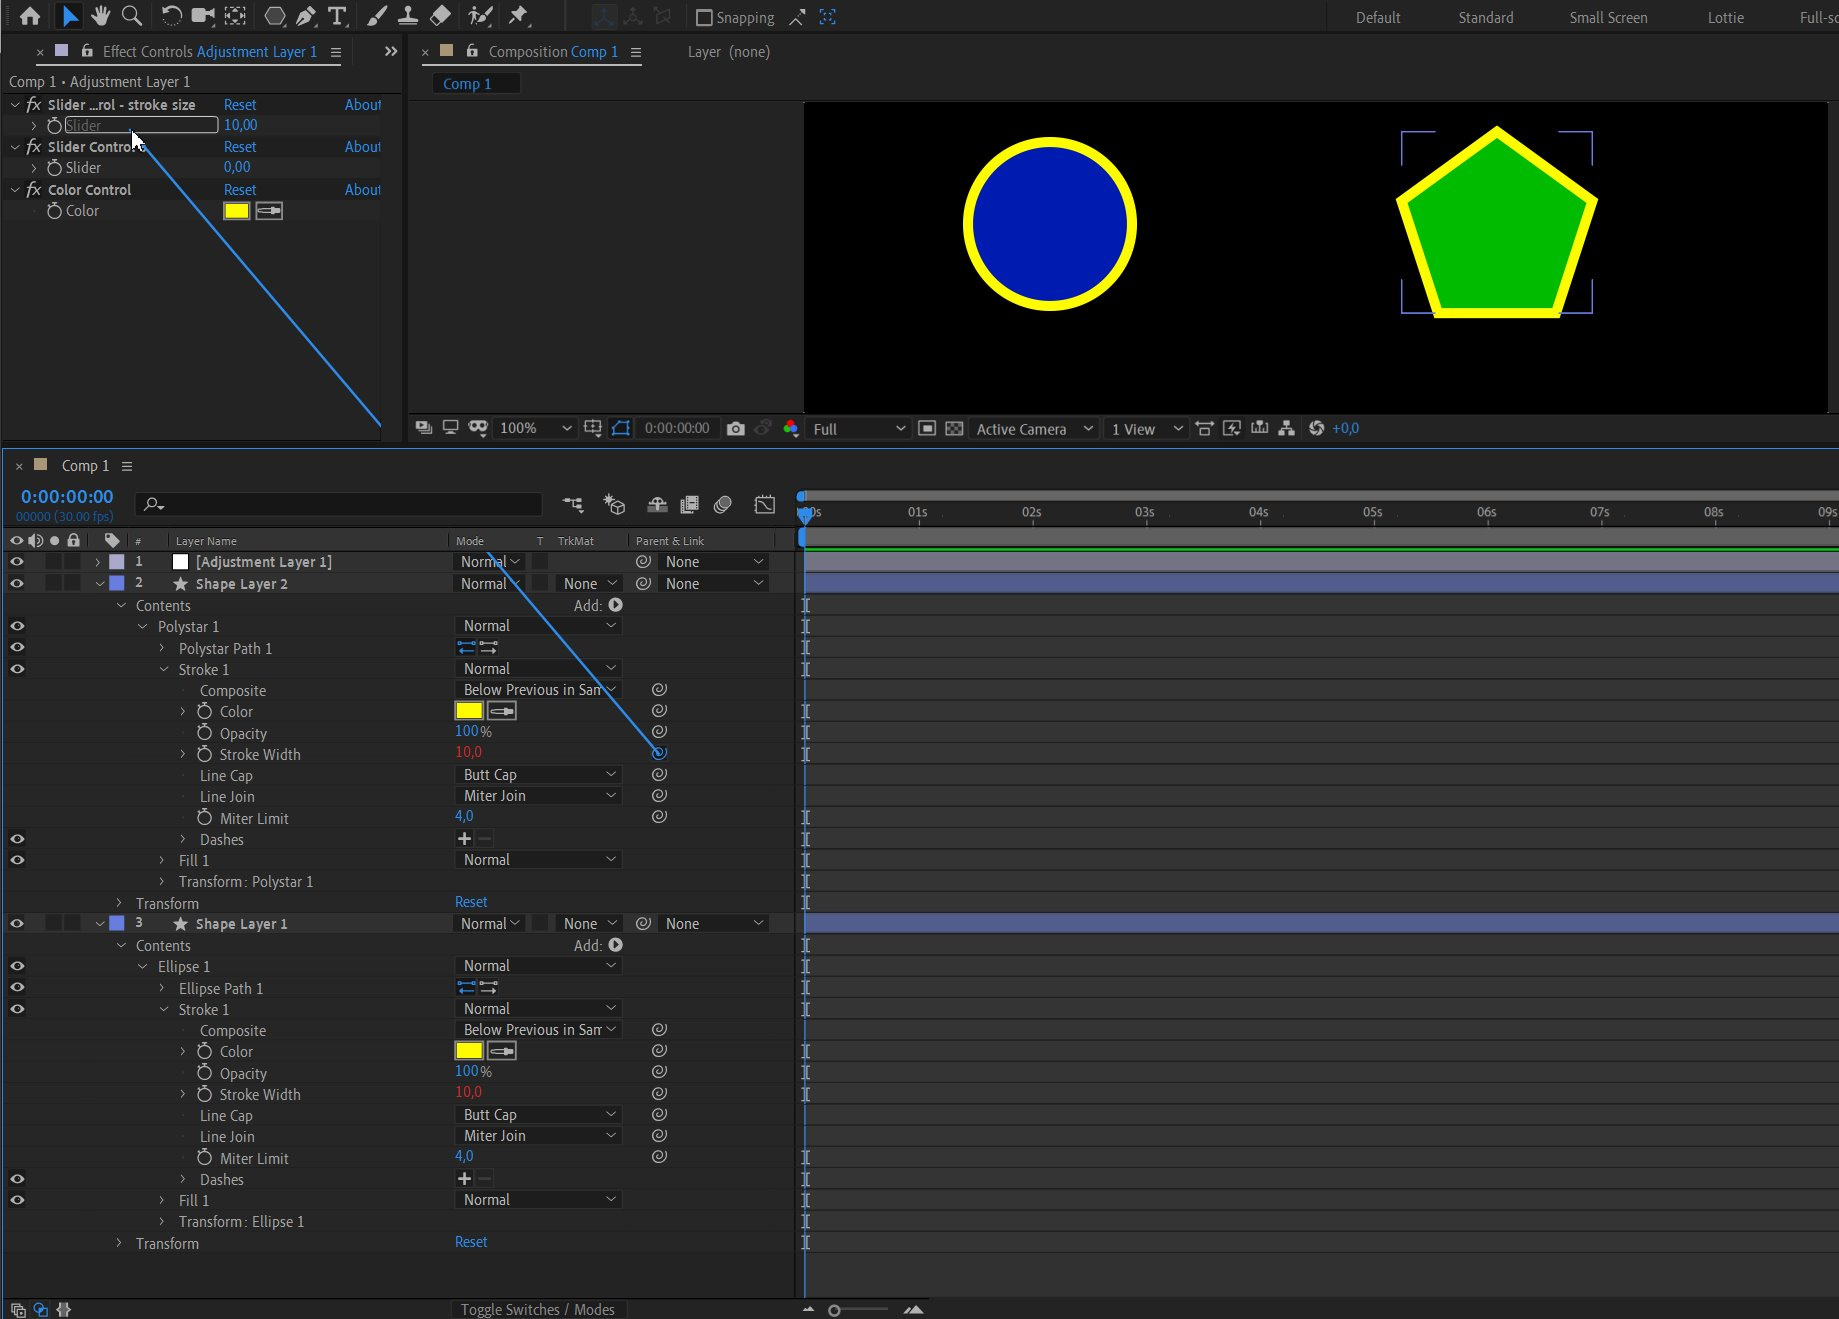
Task: Toggle stopwatch for Polystar Stroke Width
Action: point(204,755)
